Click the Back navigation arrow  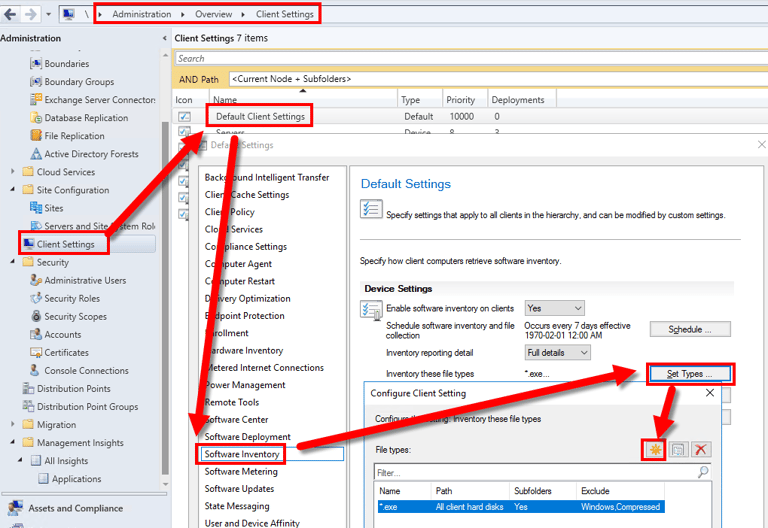10,14
